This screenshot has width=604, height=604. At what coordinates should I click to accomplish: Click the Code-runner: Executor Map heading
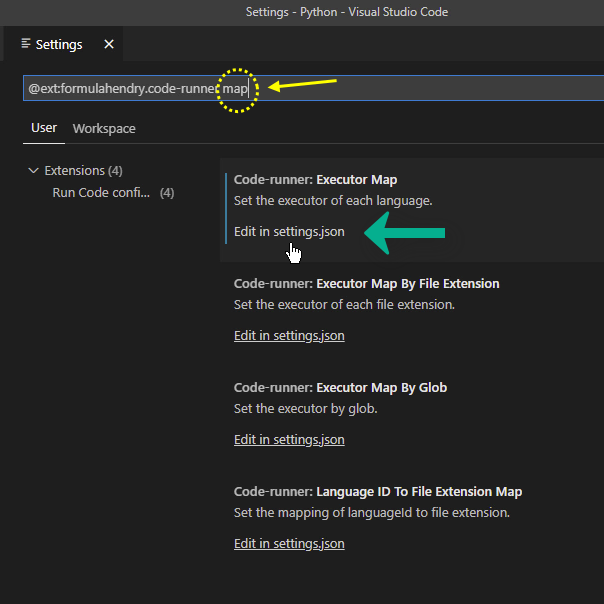pyautogui.click(x=315, y=180)
